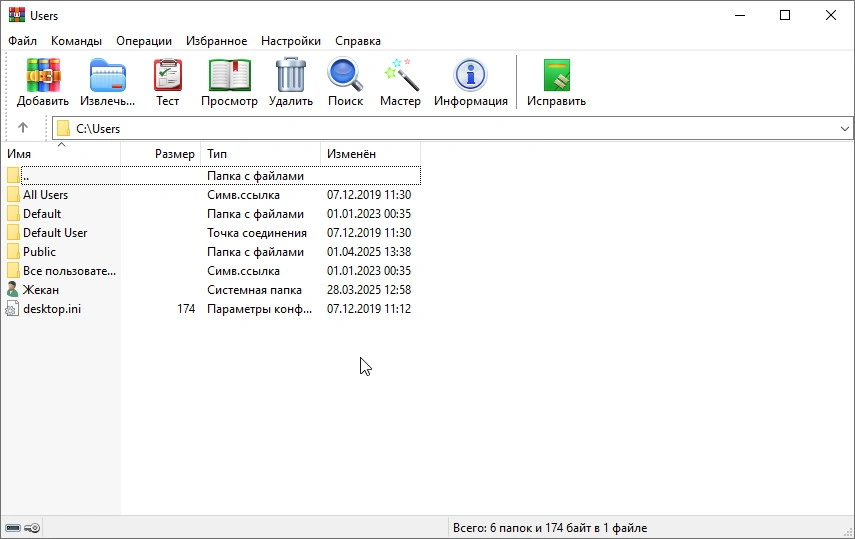Viewport: 855px width, 539px height.
Task: Go up one folder with arrow
Action: [23, 128]
